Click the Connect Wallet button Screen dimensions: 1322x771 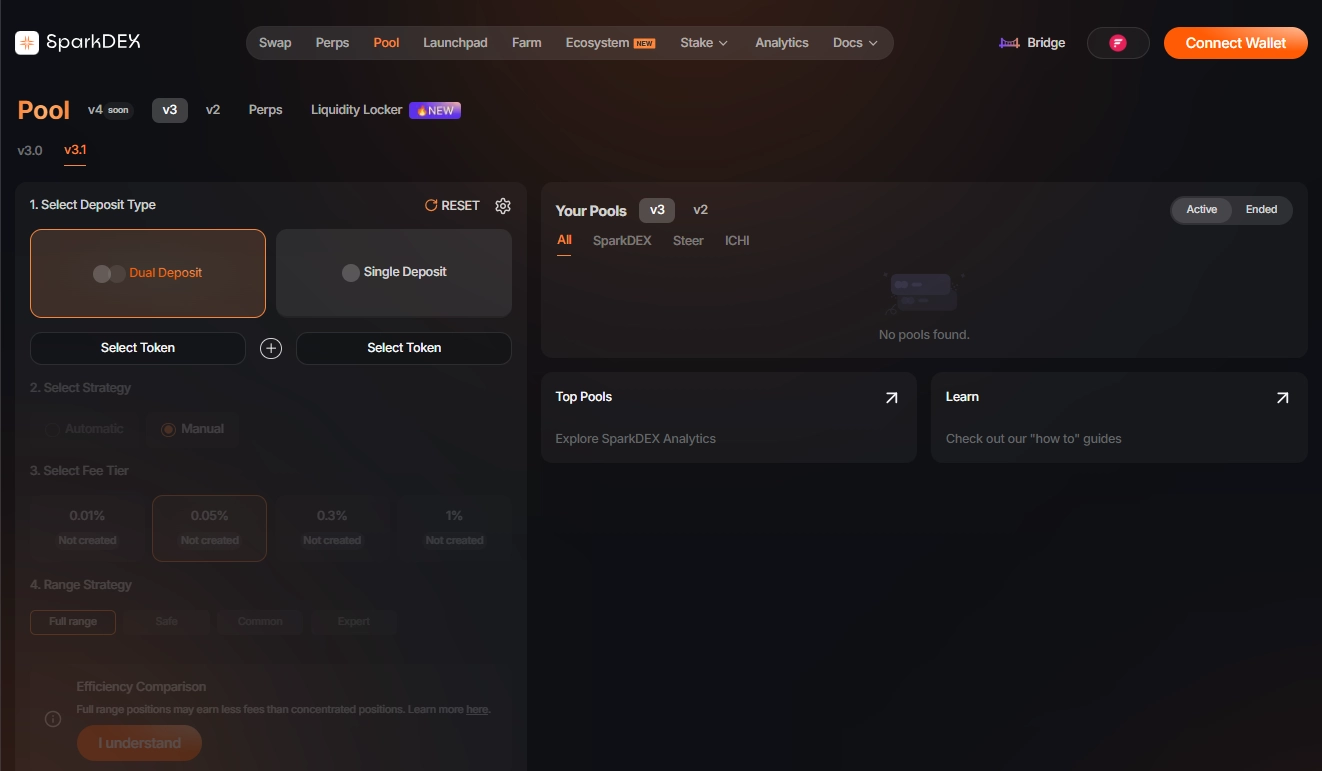click(1236, 43)
